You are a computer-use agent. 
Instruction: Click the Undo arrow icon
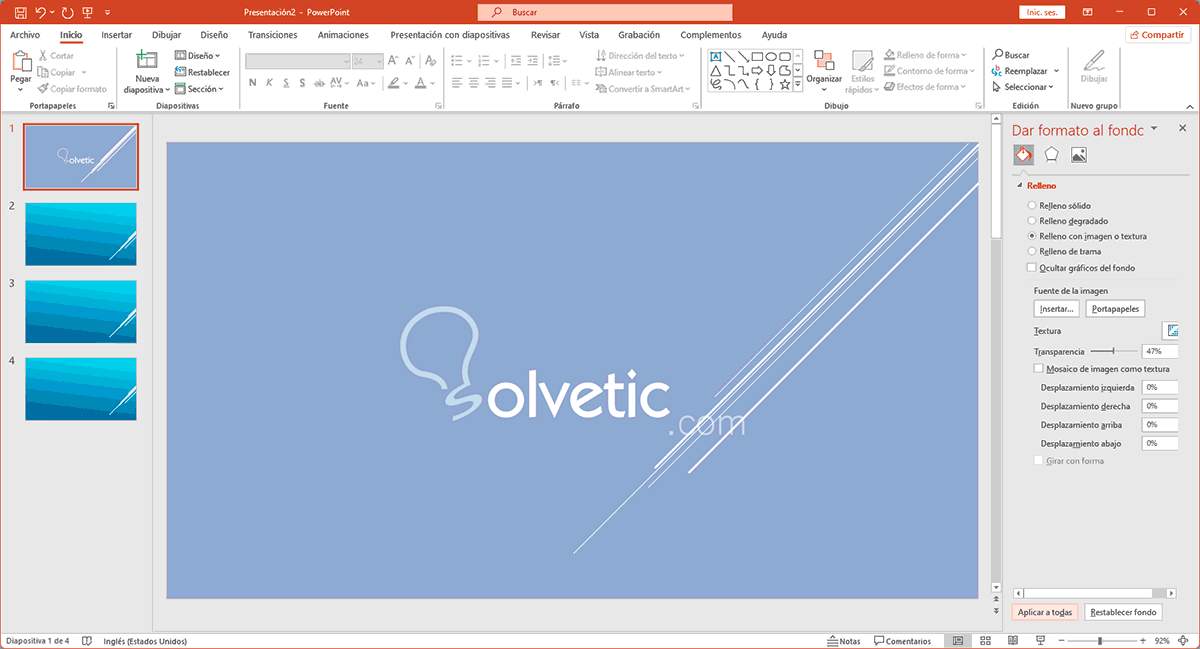(x=40, y=12)
